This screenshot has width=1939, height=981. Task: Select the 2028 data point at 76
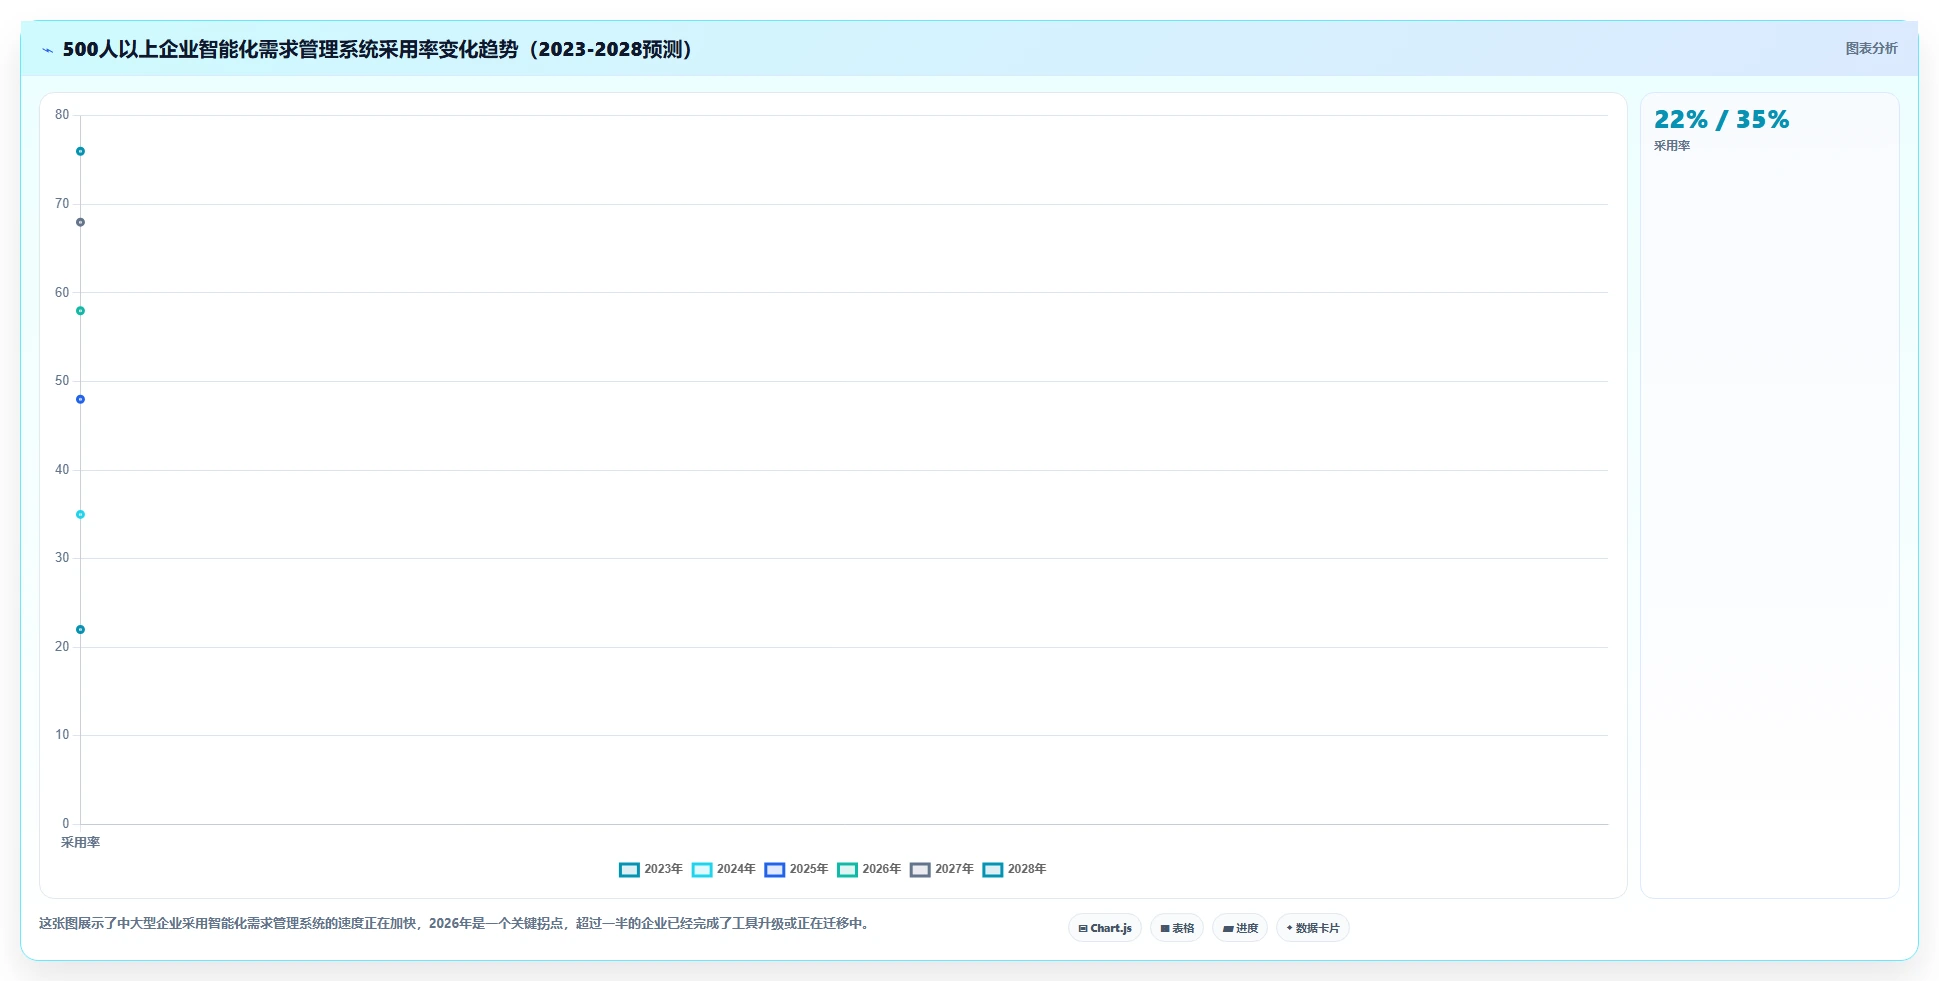pyautogui.click(x=80, y=152)
